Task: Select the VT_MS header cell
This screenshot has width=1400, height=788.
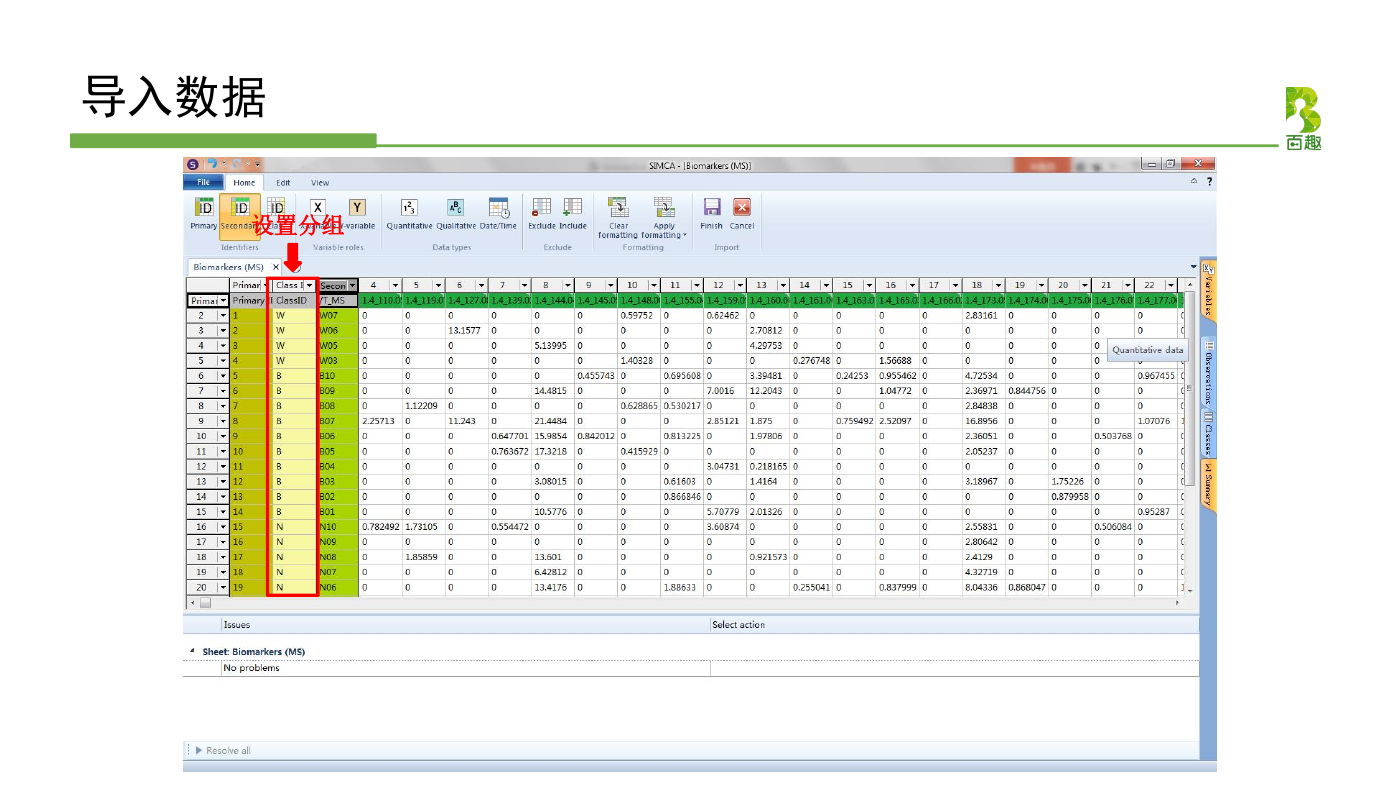Action: click(338, 300)
